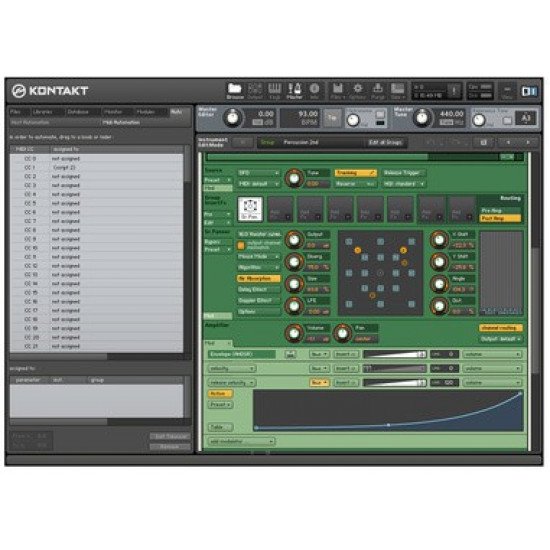Screen dimensions: 550x550
Task: Click the Size view icon
Action: pyautogui.click(x=397, y=91)
